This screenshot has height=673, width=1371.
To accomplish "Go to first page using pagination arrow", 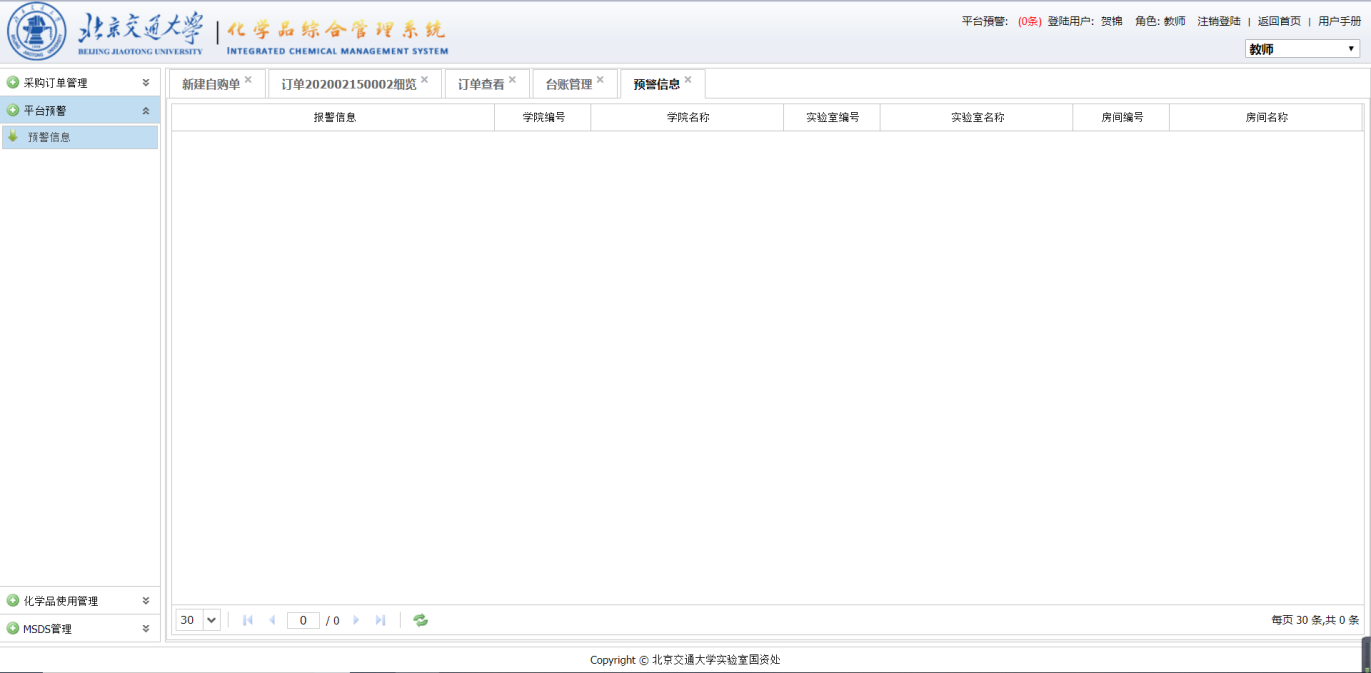I will point(248,620).
